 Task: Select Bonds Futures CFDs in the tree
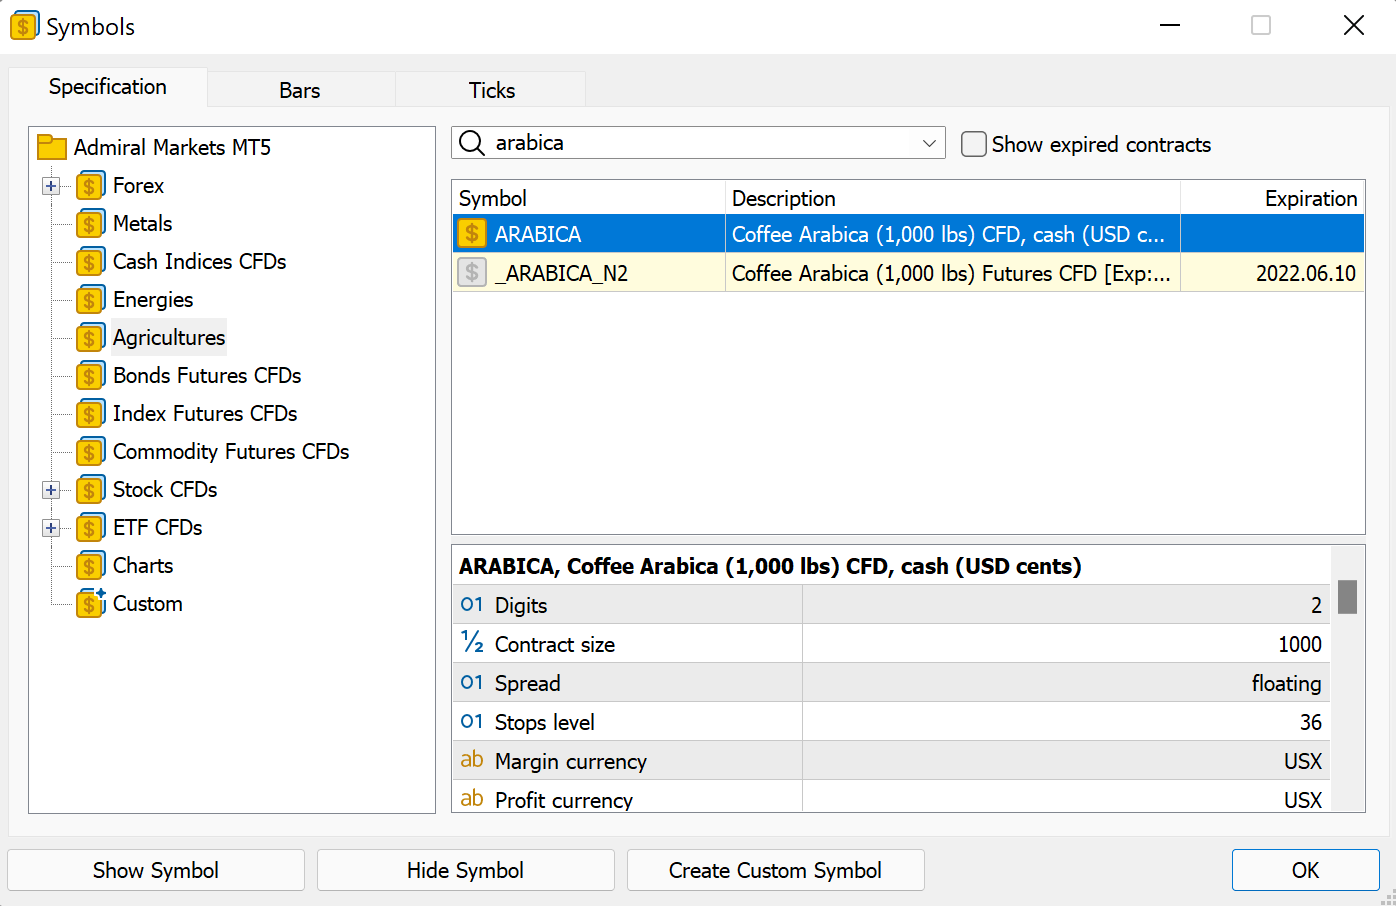pyautogui.click(x=207, y=376)
